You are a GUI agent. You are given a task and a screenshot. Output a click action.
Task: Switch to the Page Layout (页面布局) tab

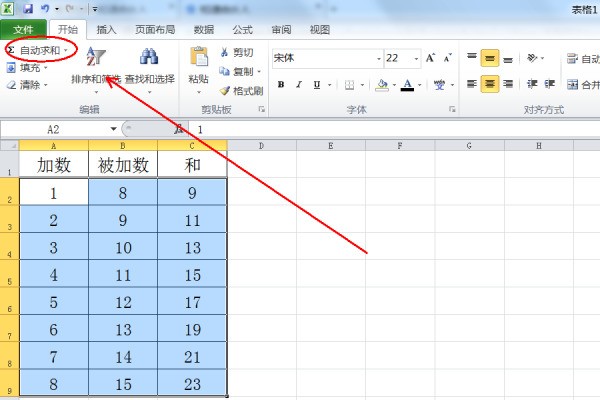155,29
